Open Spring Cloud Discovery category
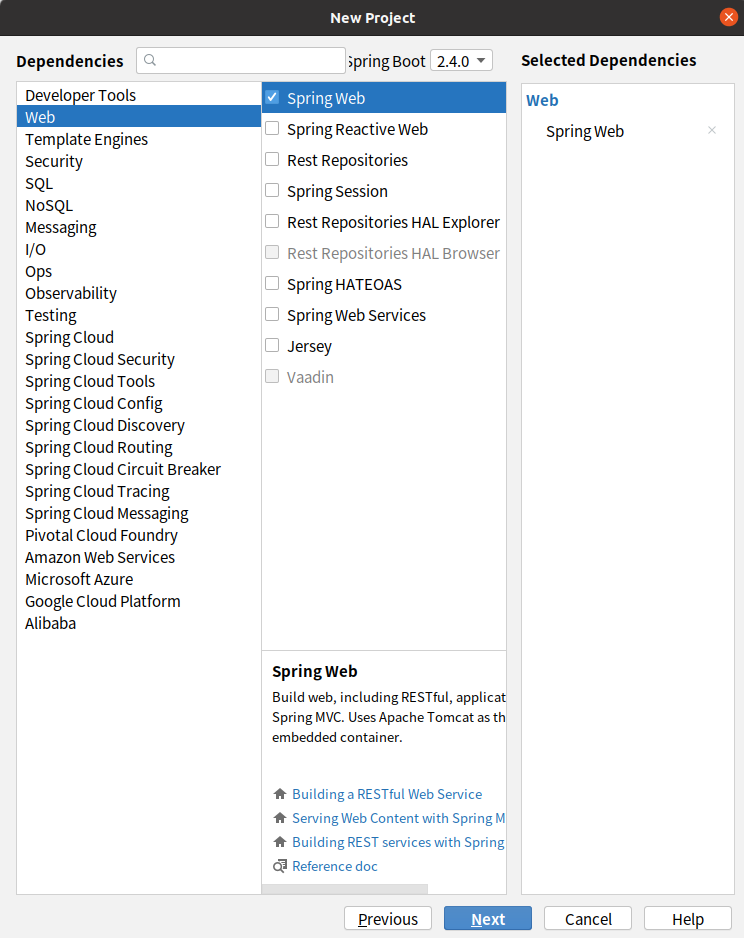744x938 pixels. tap(139, 425)
